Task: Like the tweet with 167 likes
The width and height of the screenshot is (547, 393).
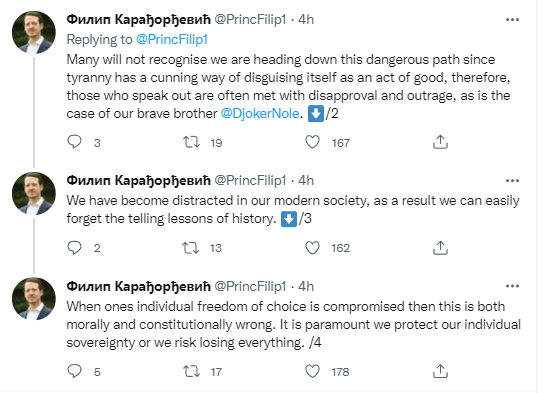Action: coord(312,142)
